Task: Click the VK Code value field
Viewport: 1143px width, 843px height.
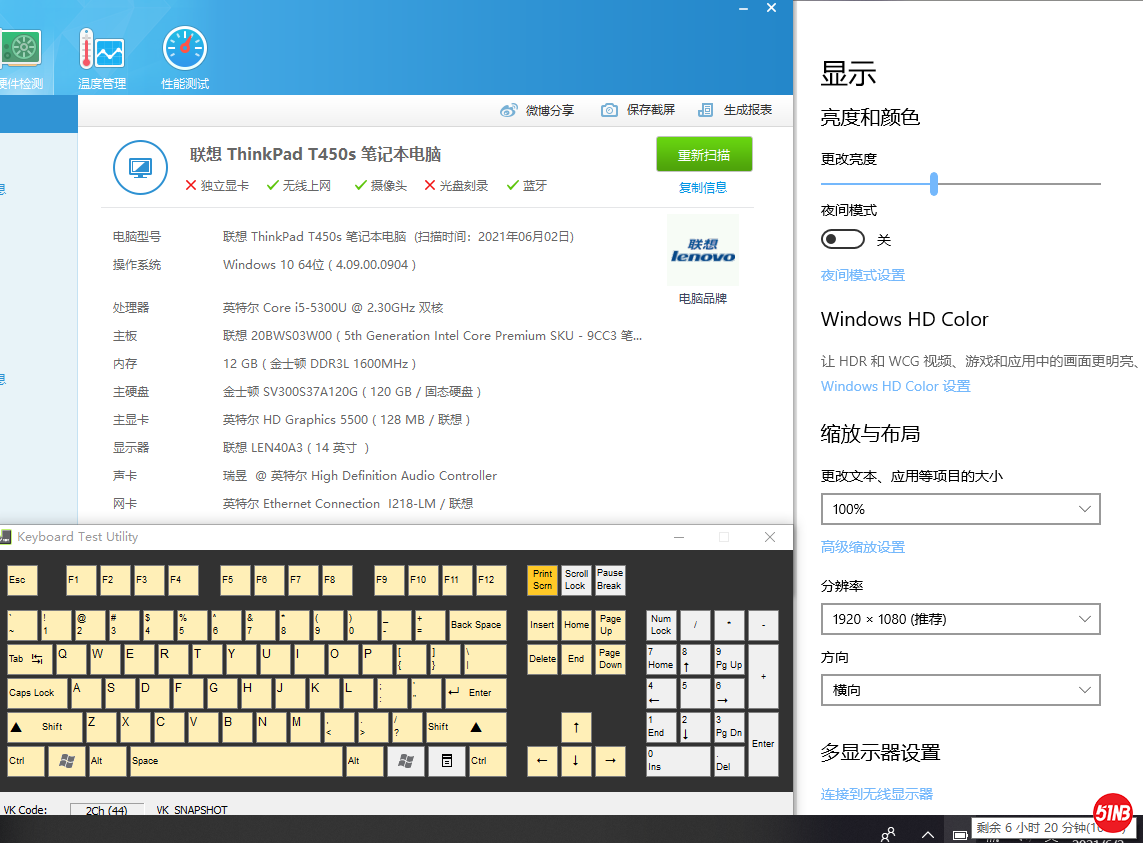Action: (106, 809)
